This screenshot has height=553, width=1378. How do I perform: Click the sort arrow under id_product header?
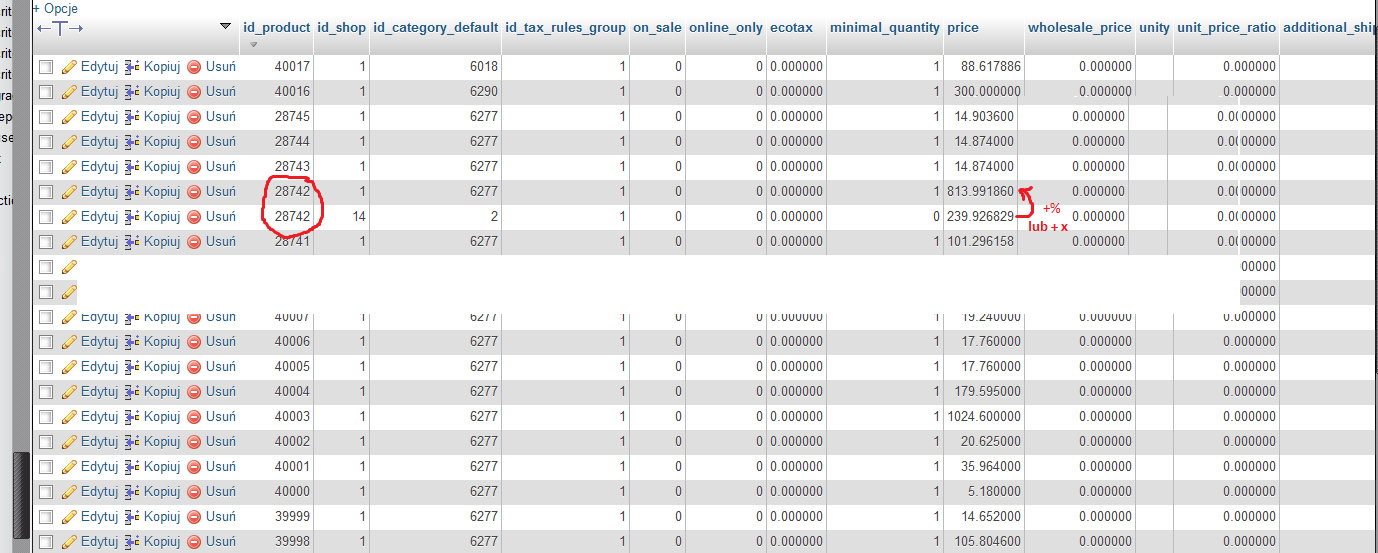[x=253, y=44]
